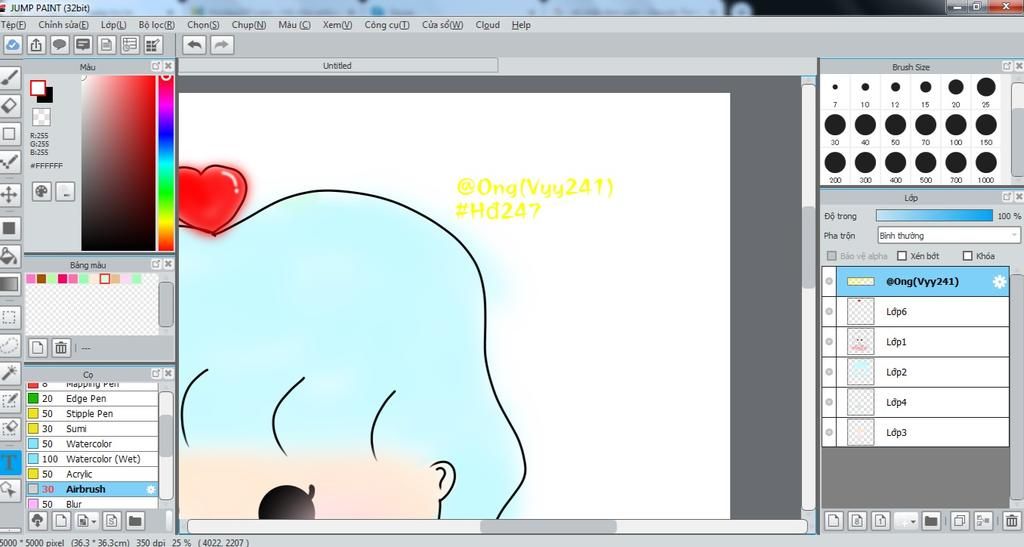Open add-brush dropdown arrow in brush panel
Viewport: 1024px width, 547px height.
pyautogui.click(x=94, y=521)
